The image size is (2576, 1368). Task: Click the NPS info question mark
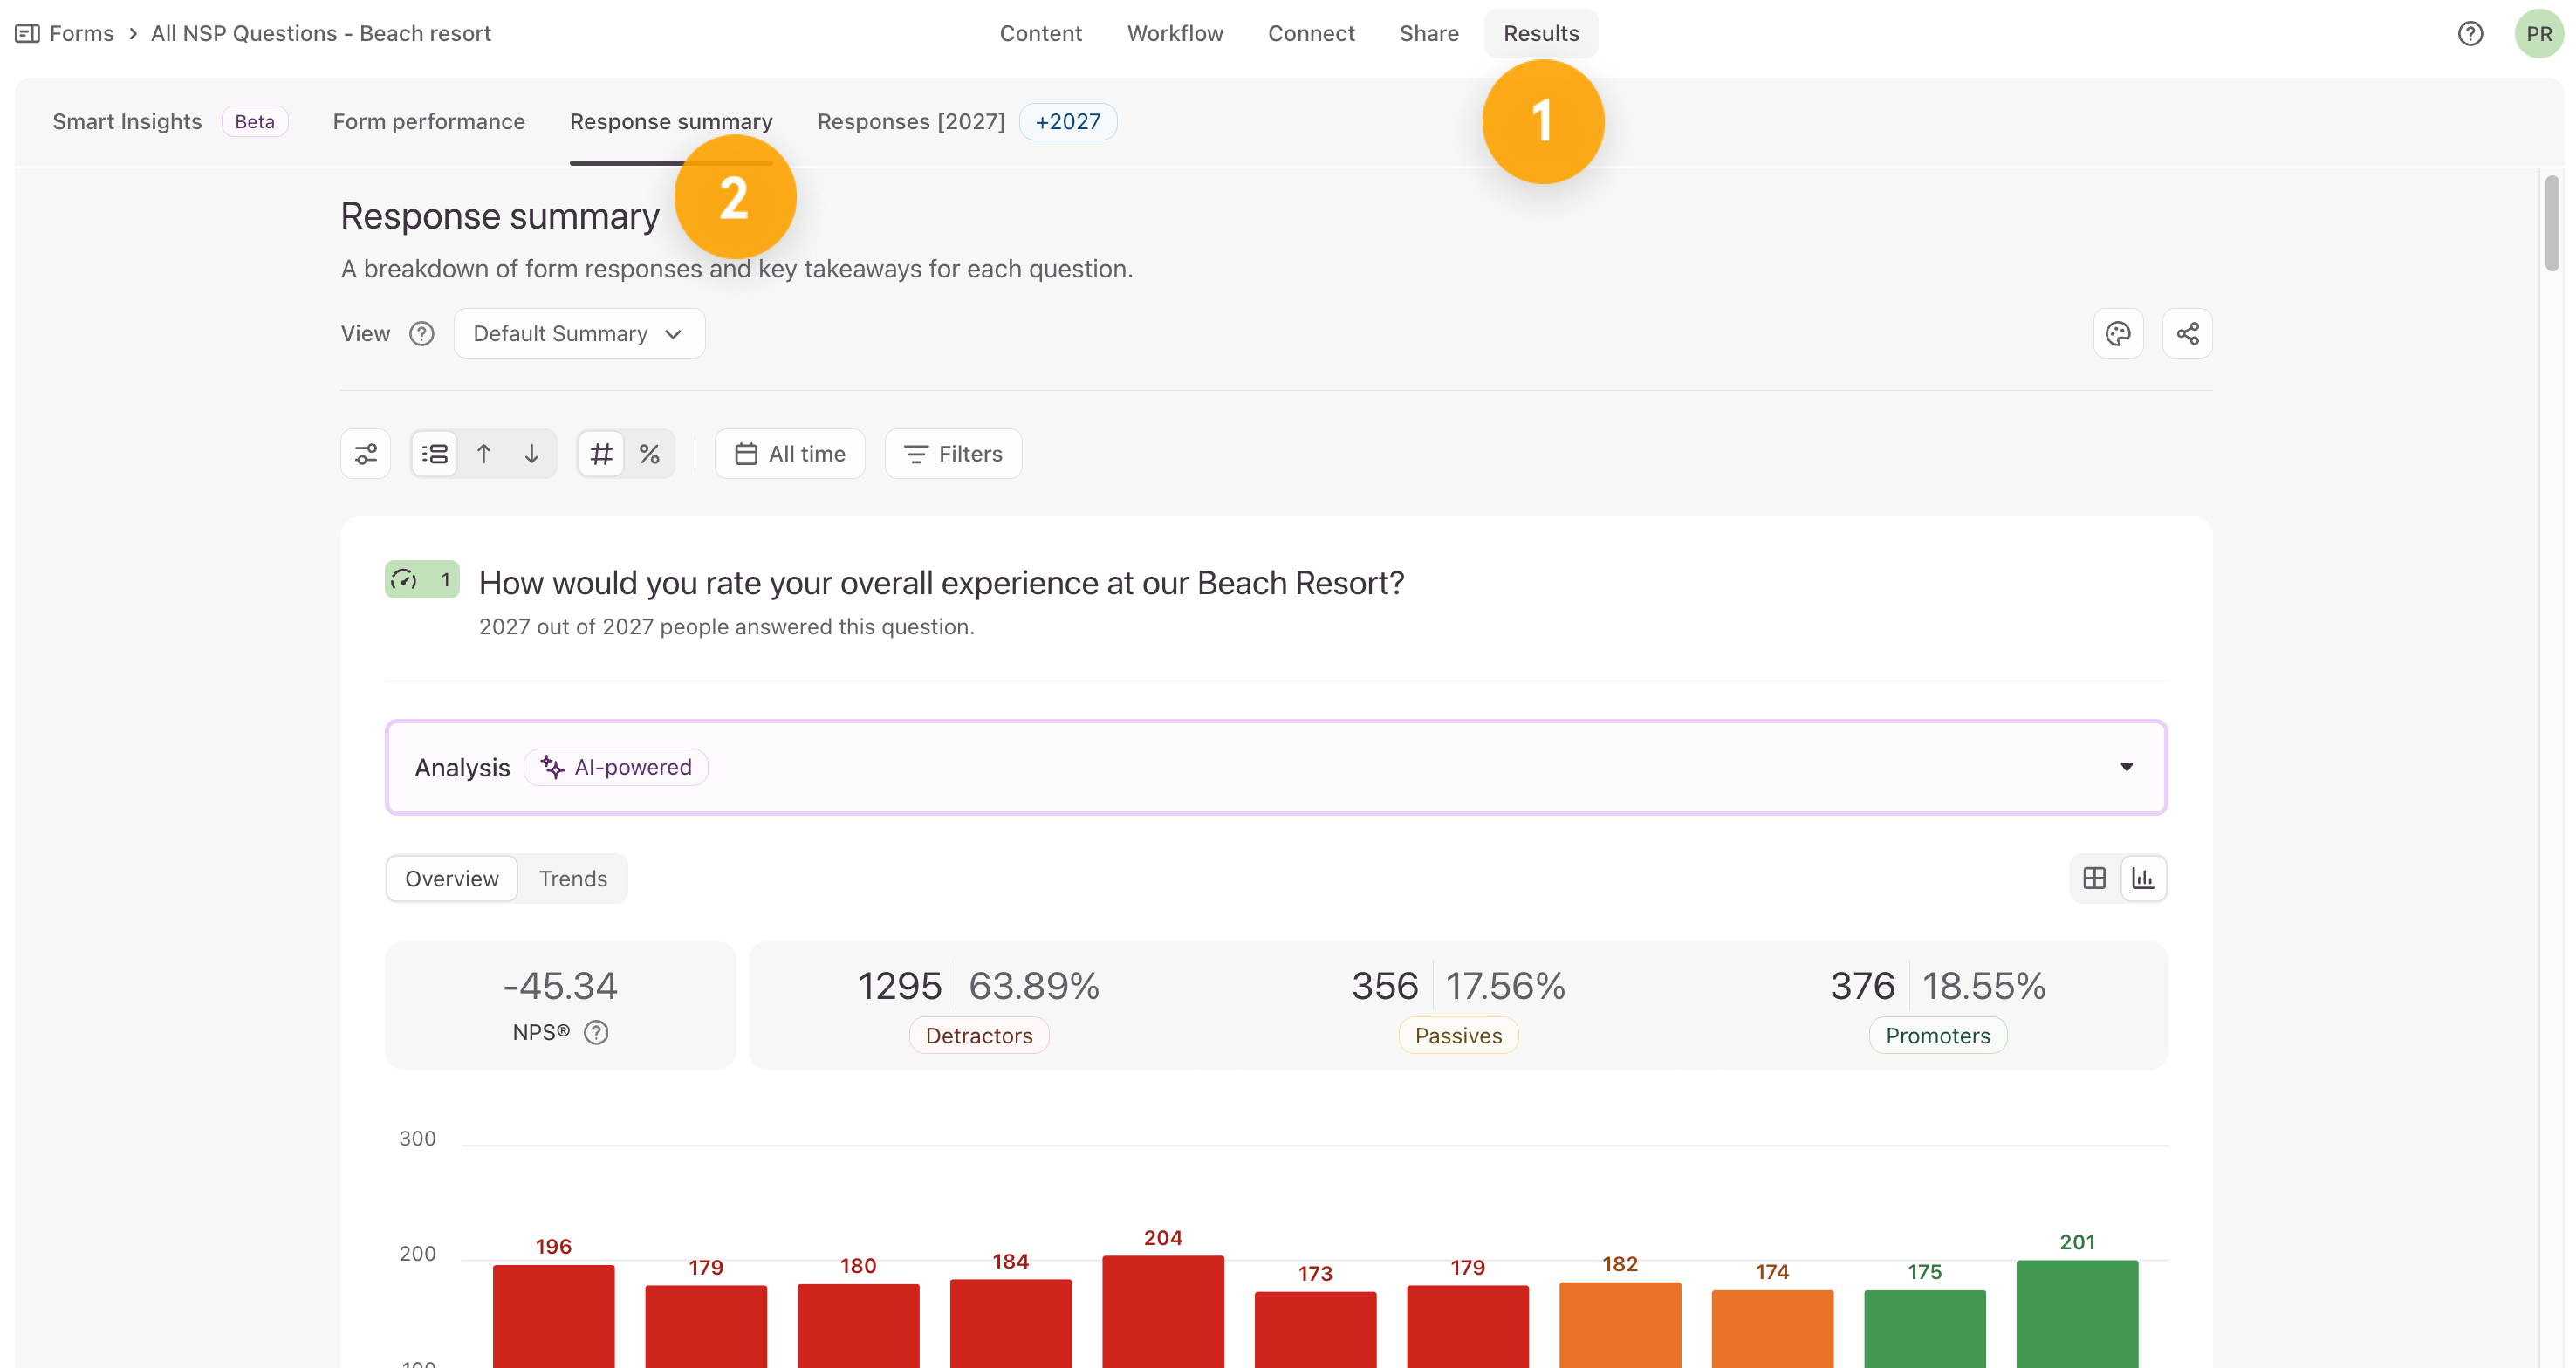click(596, 1032)
